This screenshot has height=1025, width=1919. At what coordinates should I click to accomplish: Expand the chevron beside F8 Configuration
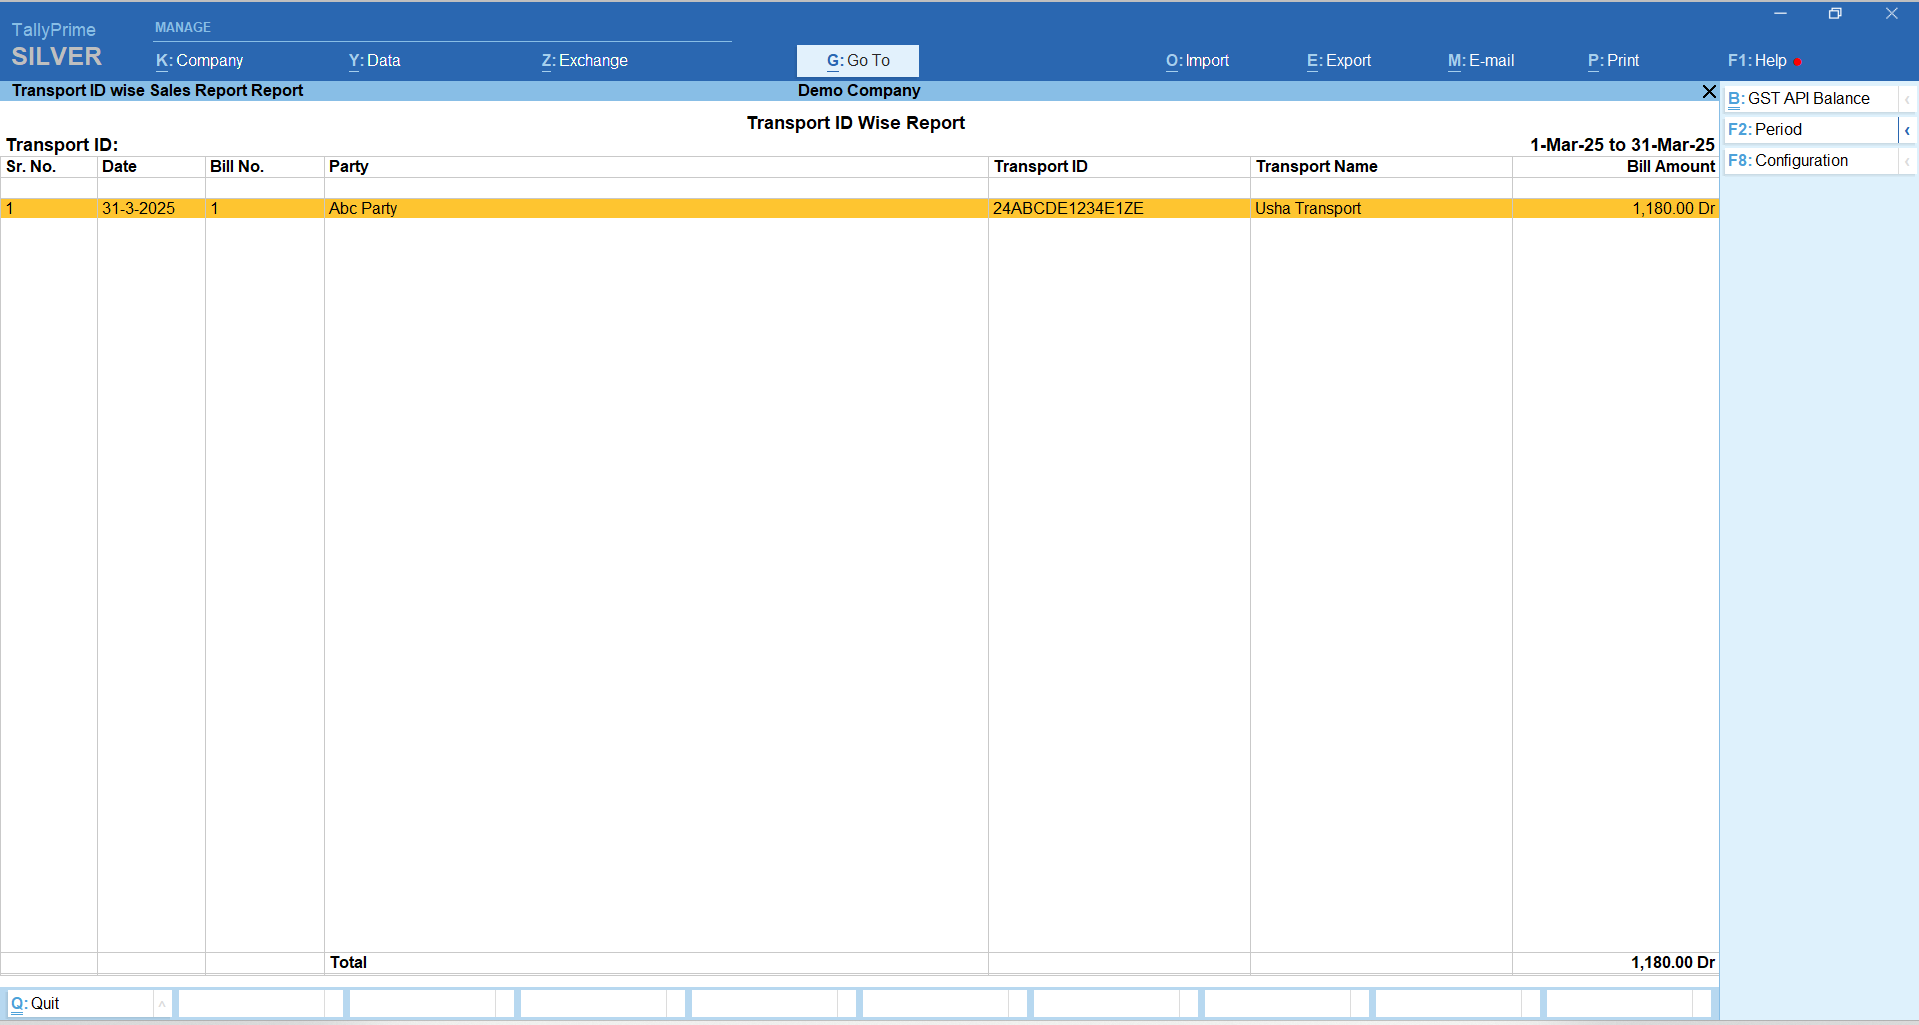click(1907, 161)
